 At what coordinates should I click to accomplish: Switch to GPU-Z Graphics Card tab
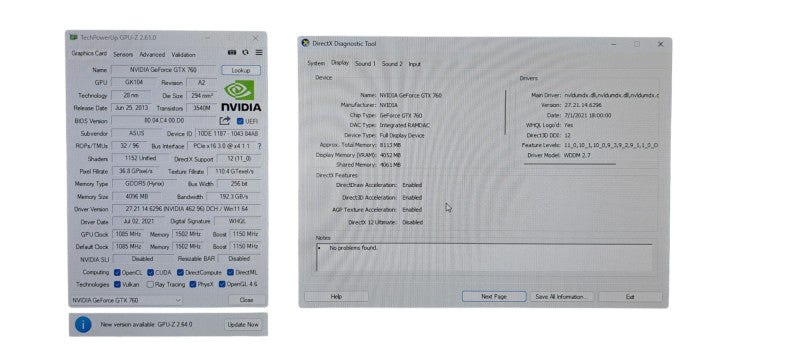coord(89,53)
